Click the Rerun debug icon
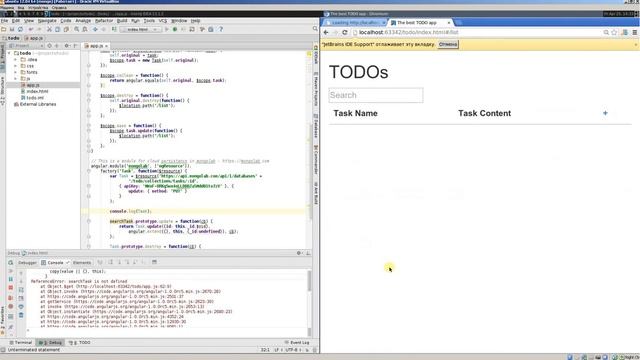 11,262
